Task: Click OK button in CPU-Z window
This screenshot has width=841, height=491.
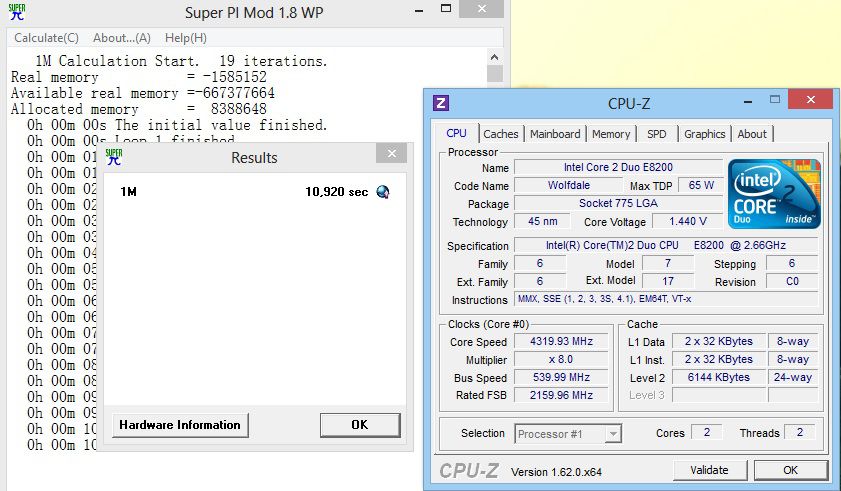Action: point(791,470)
